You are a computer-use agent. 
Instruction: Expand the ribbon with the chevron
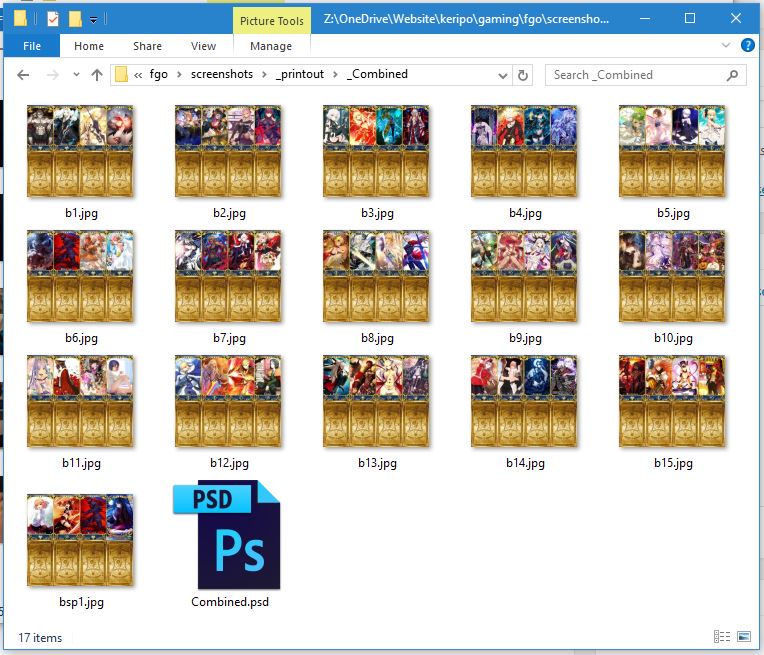pos(726,45)
